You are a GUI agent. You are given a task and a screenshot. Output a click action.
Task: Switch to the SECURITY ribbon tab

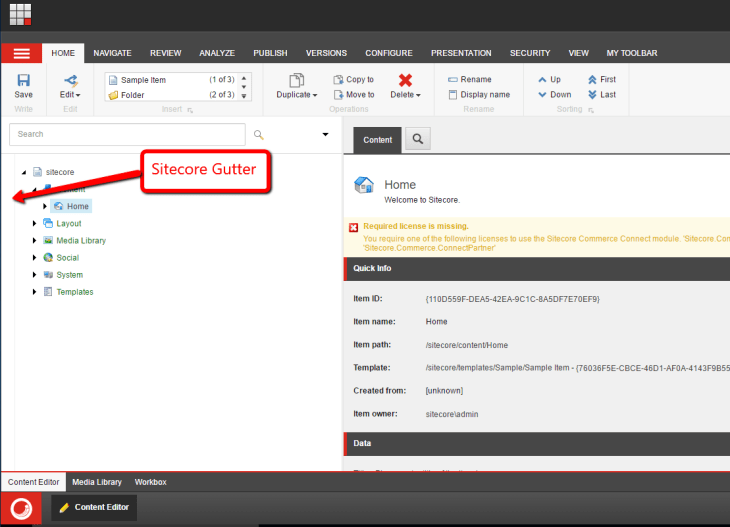tap(530, 53)
